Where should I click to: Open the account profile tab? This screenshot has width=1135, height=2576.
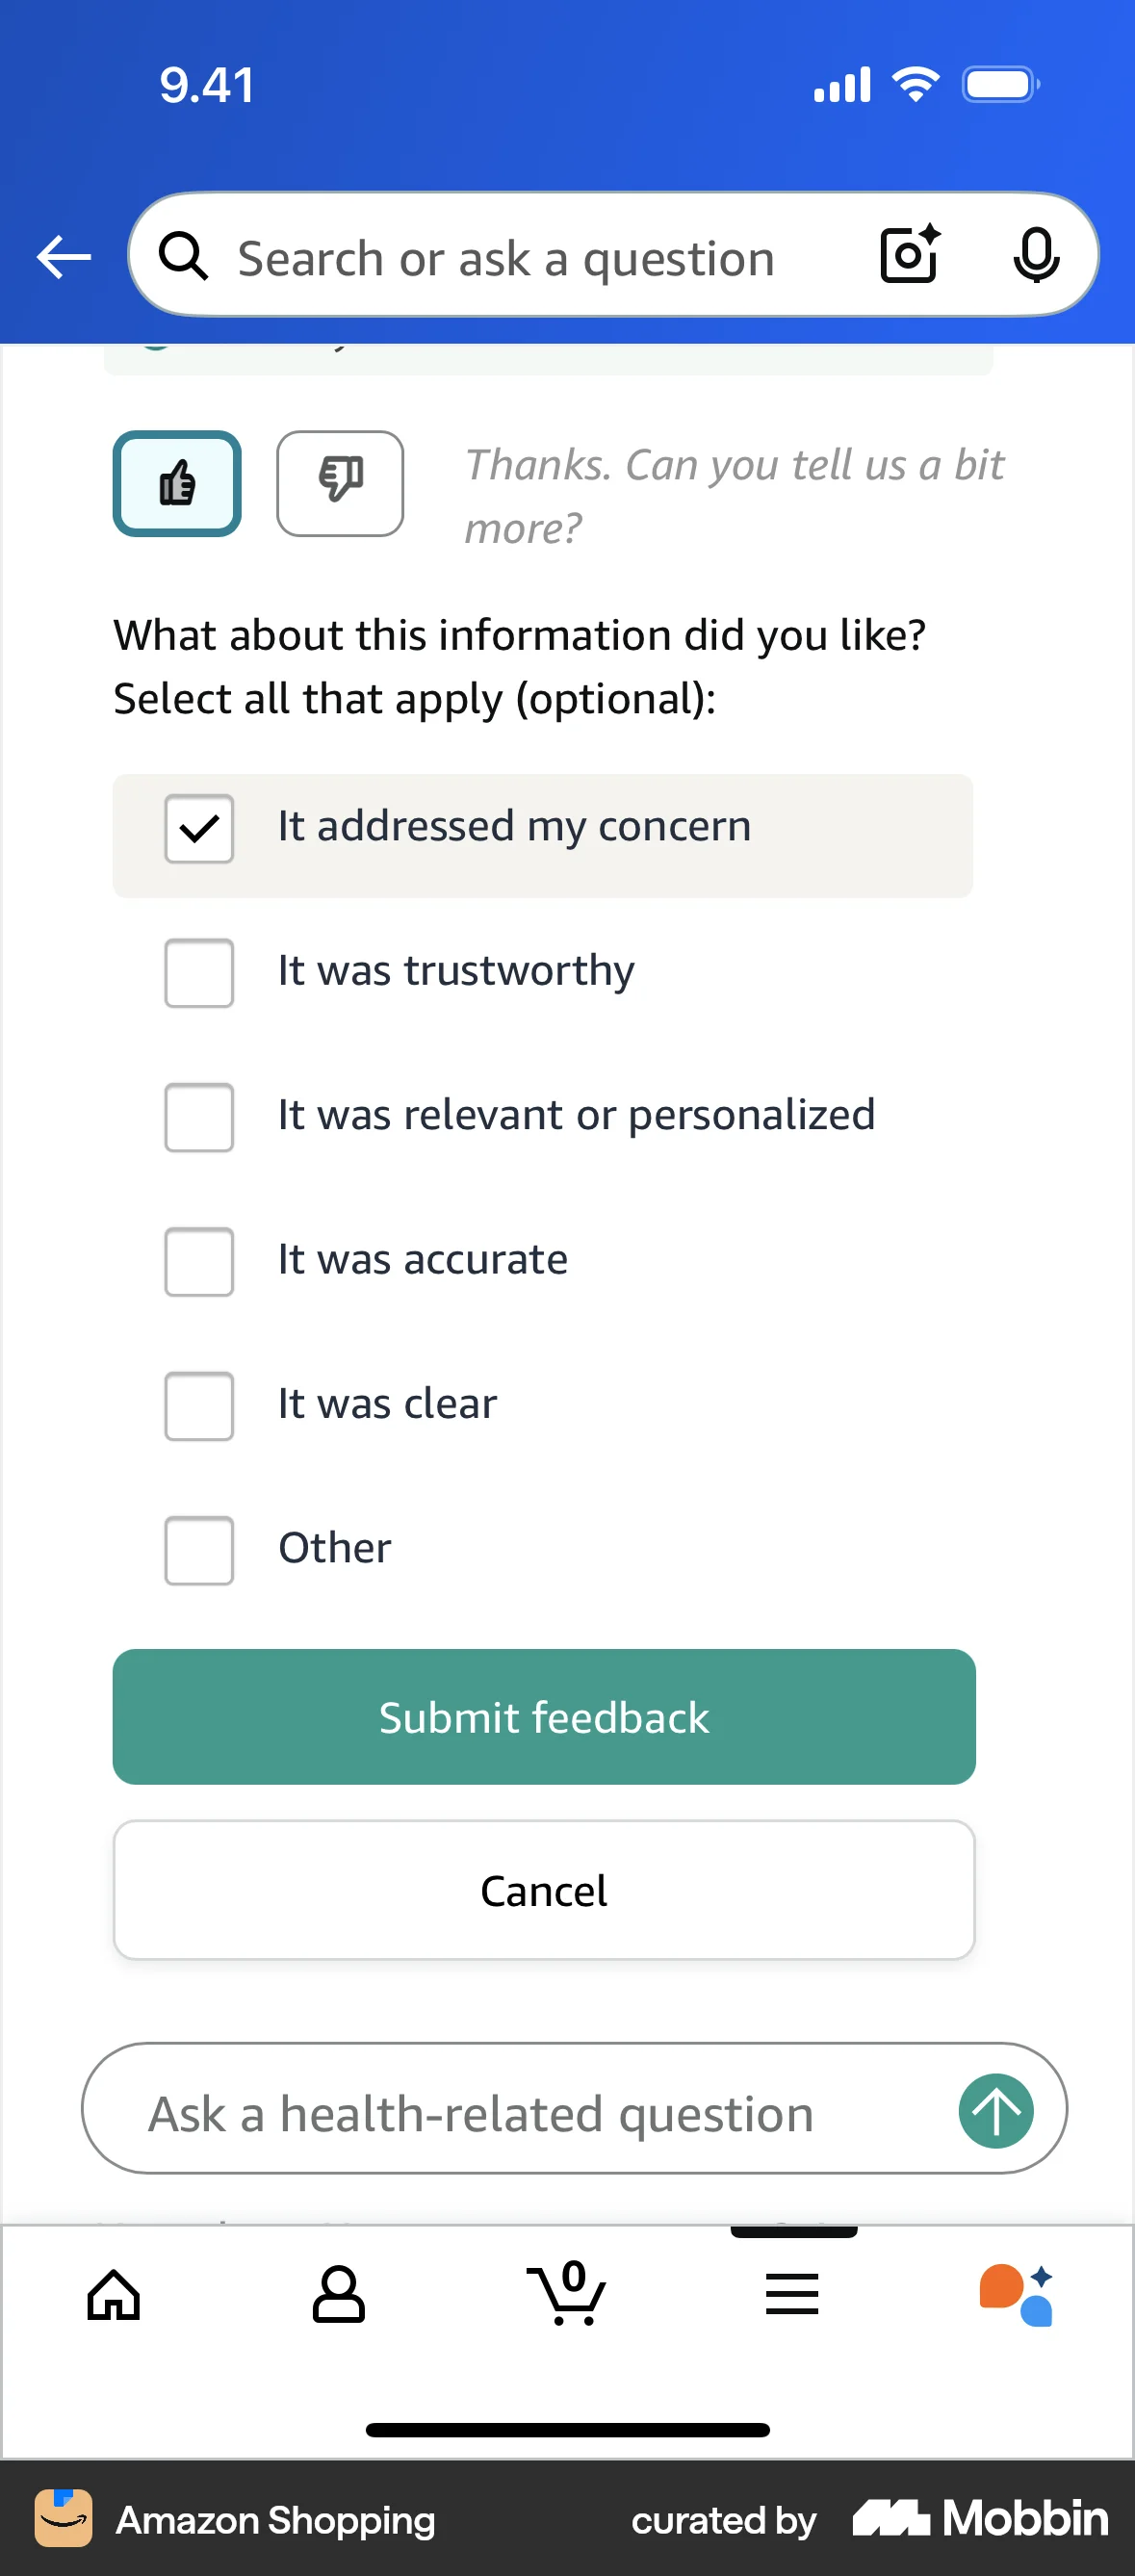pyautogui.click(x=339, y=2294)
